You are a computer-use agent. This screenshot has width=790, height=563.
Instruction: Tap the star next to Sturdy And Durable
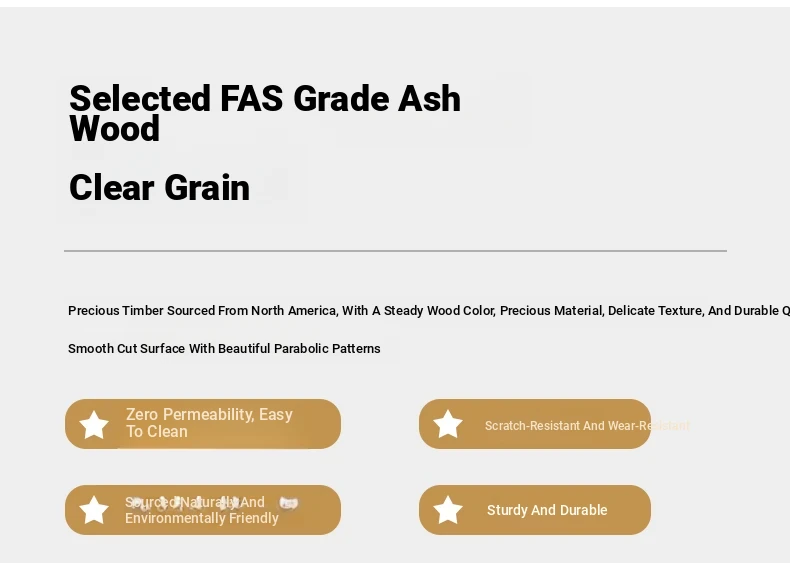click(x=448, y=510)
